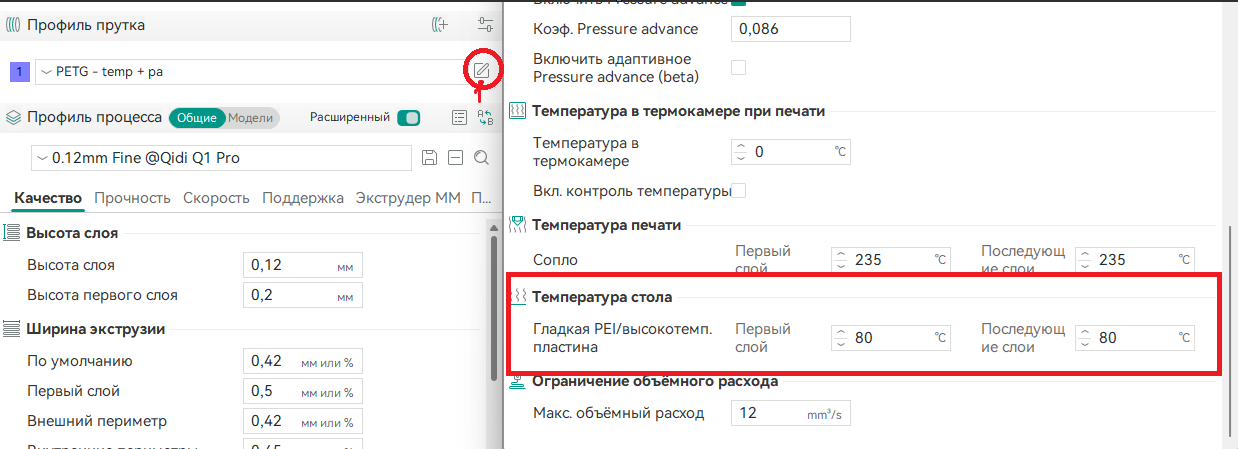Check Вкл. контроль температуры box
Viewport: 1238px width, 449px height.
(x=739, y=191)
